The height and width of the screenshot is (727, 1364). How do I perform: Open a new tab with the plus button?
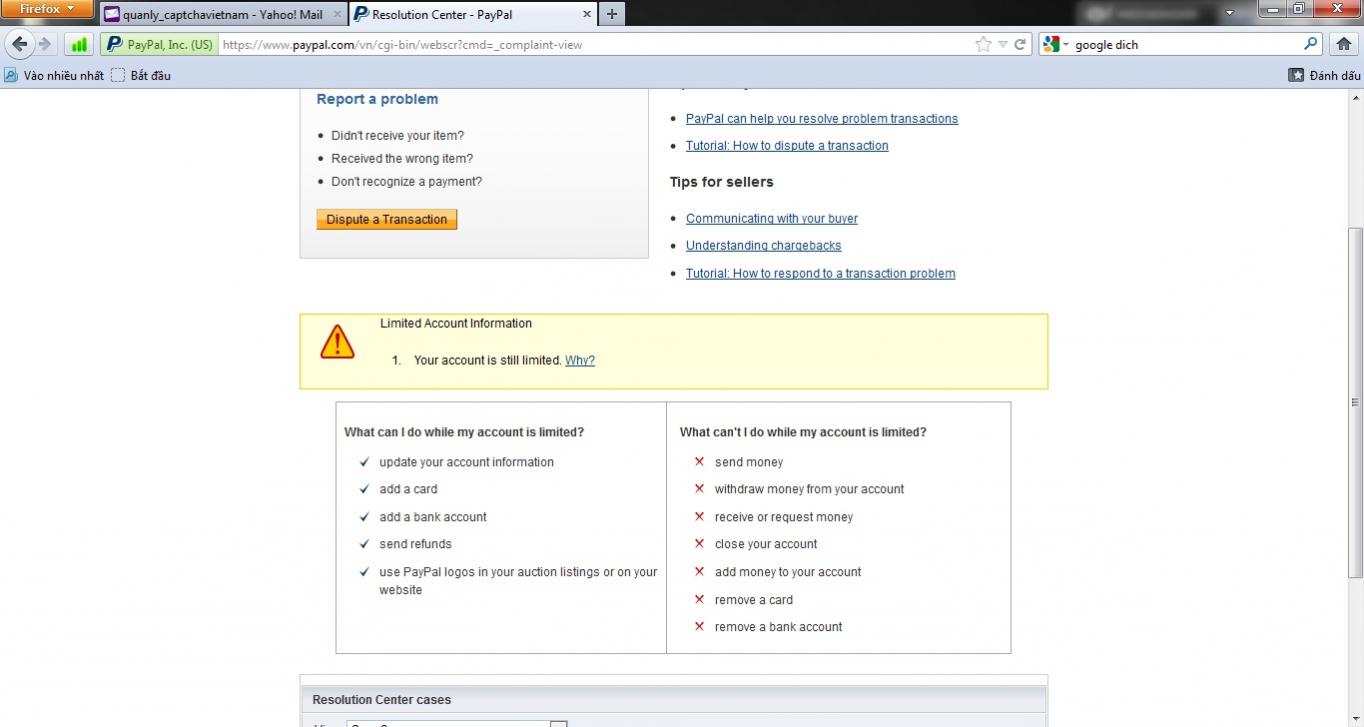[x=611, y=14]
